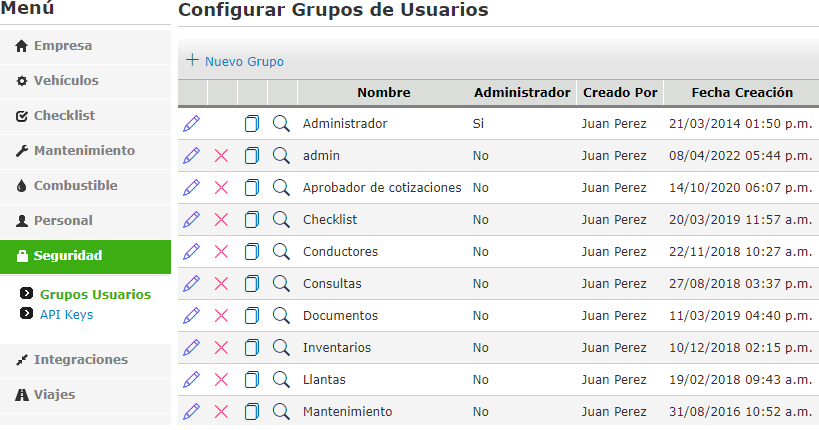Screen dimensions: 819x430
Task: View the Llantas group details
Action: point(281,380)
